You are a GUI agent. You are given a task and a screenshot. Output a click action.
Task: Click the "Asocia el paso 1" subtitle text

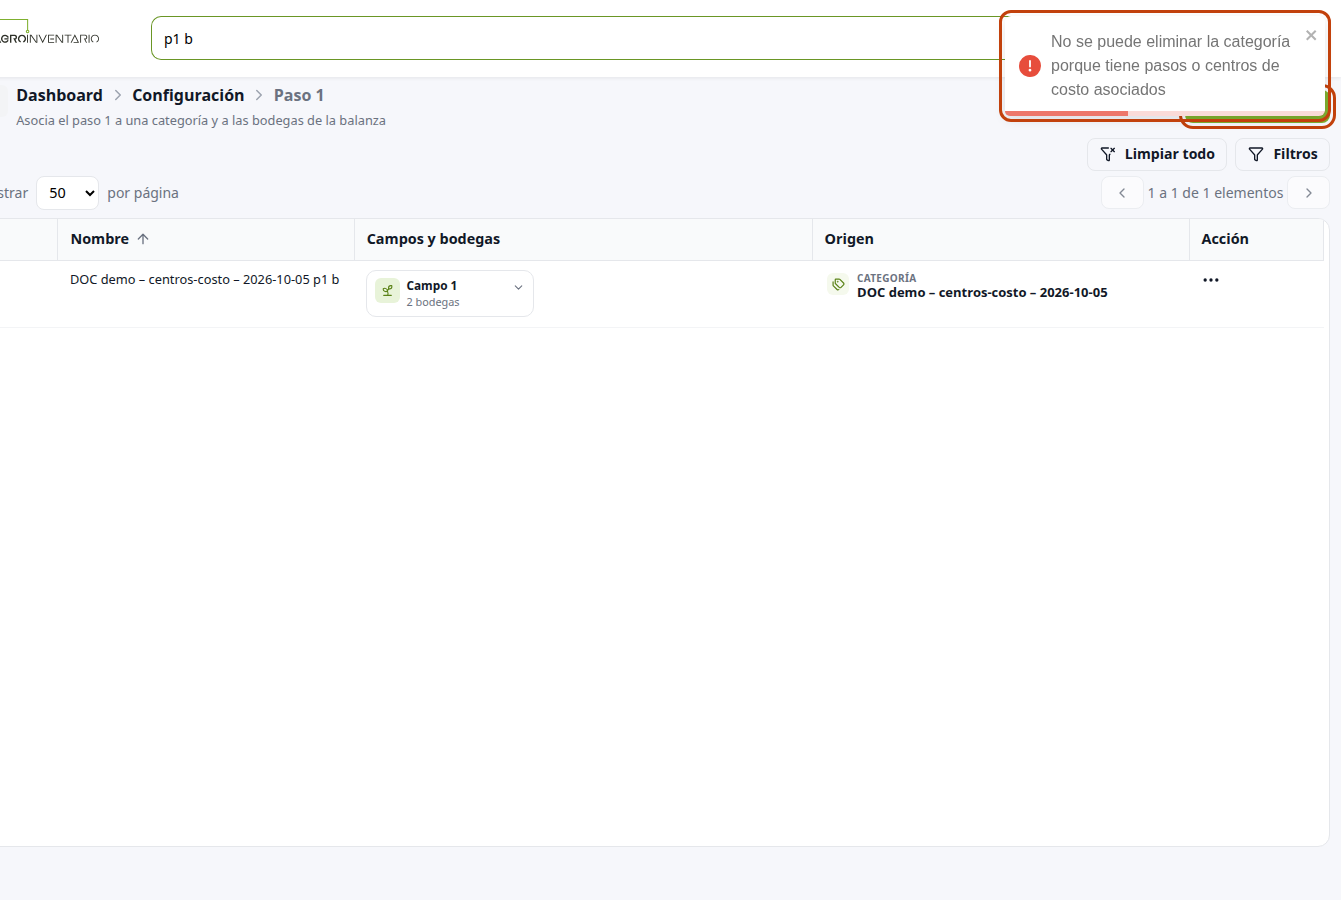201,121
